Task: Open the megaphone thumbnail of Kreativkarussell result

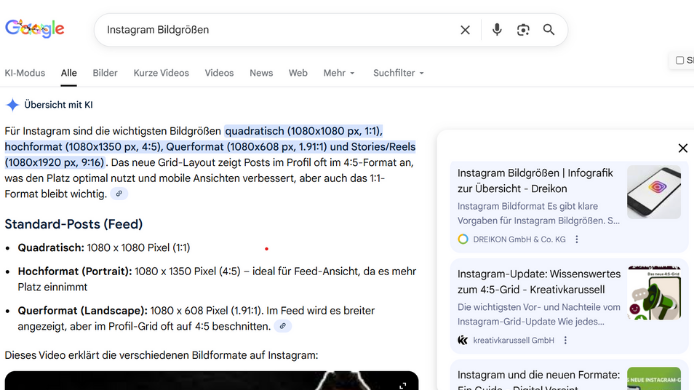Action: (654, 293)
